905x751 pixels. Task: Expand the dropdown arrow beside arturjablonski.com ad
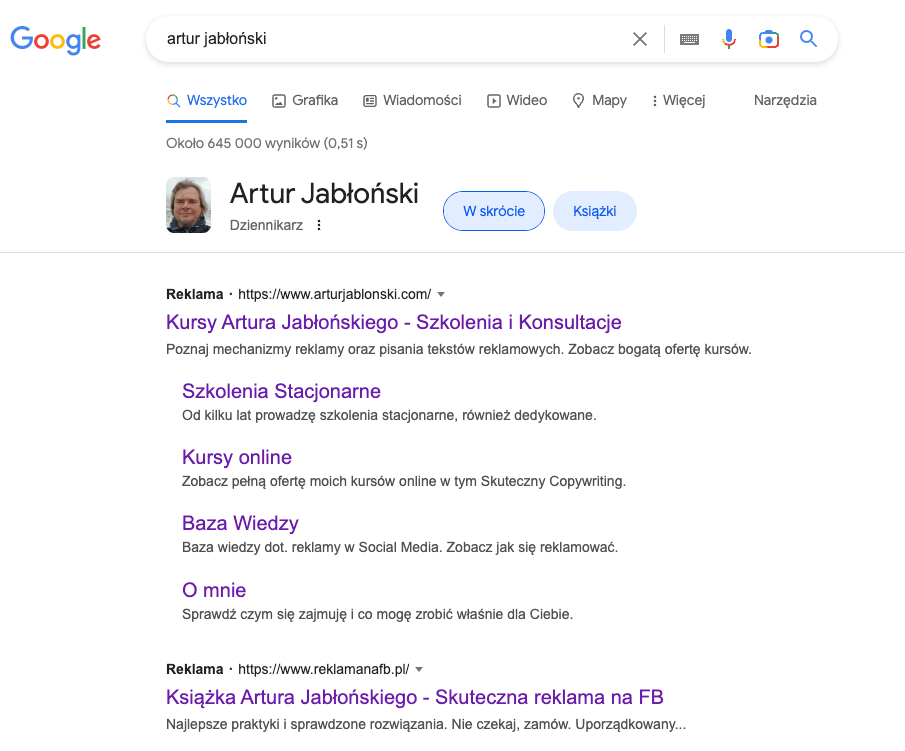440,294
